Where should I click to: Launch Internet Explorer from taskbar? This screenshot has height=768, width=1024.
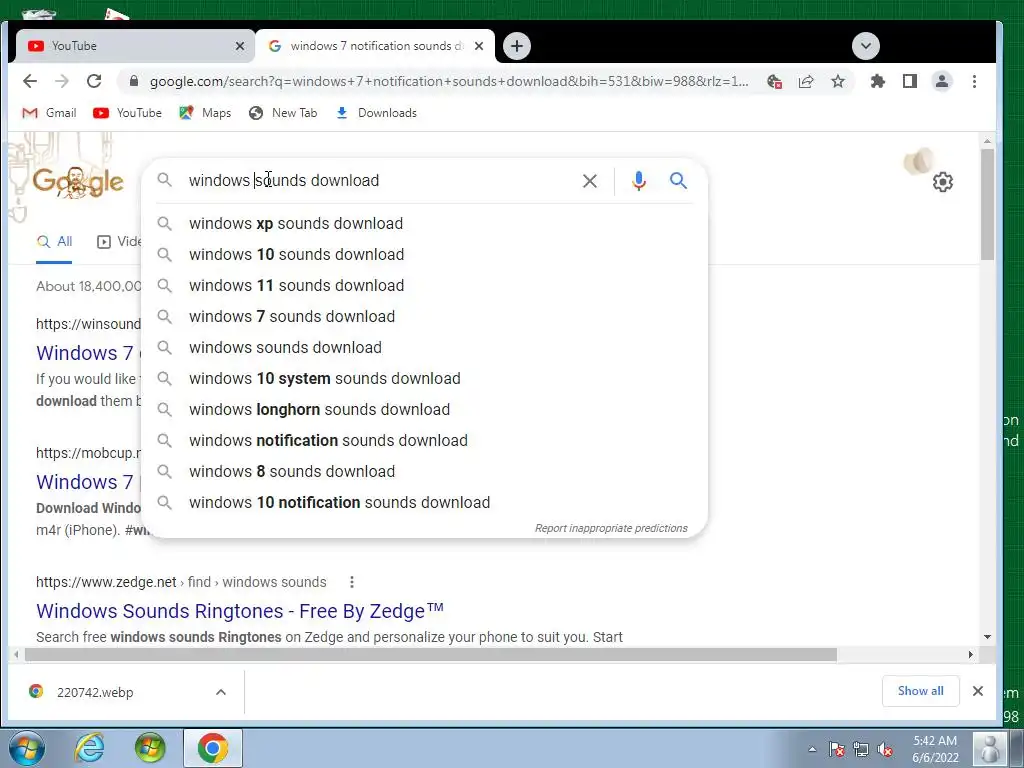(x=89, y=748)
